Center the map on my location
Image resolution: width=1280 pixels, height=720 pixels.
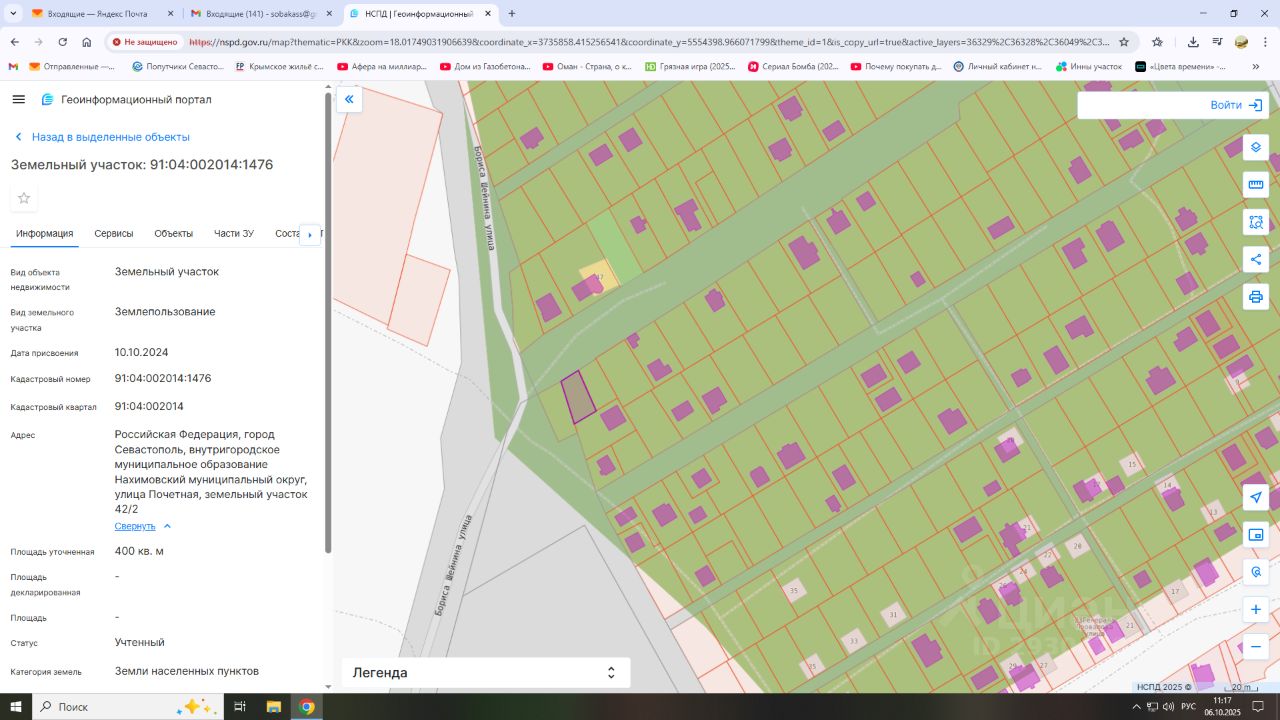point(1256,497)
